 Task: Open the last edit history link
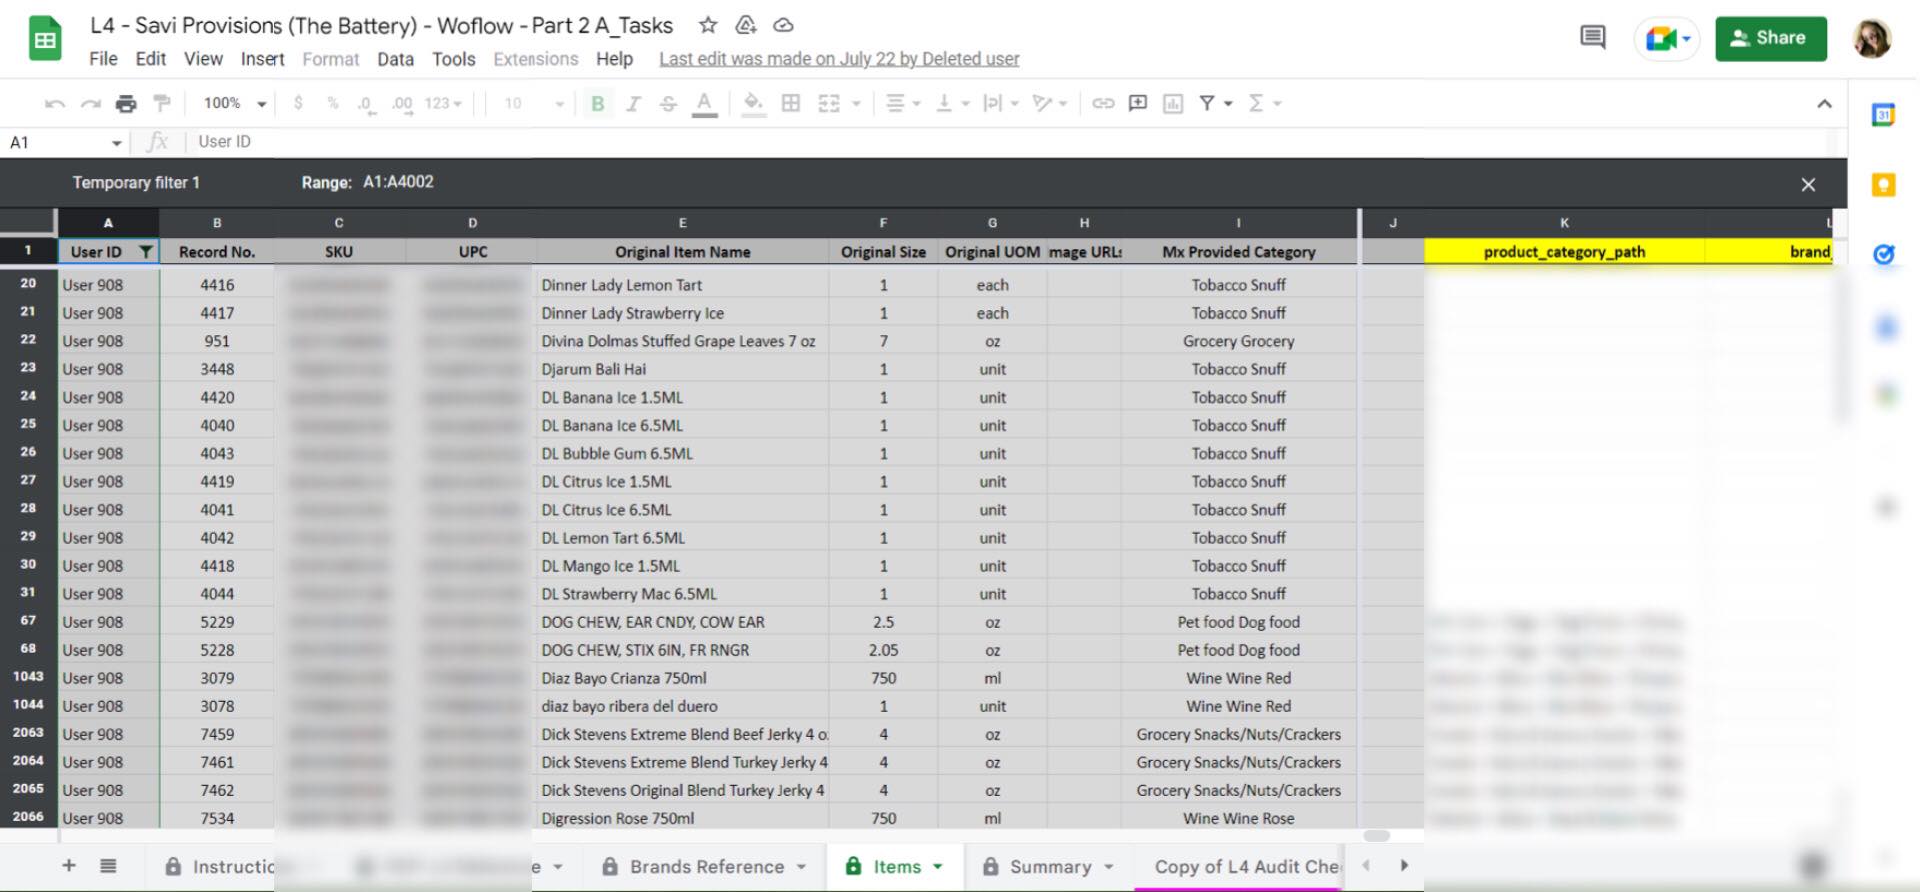pos(839,59)
